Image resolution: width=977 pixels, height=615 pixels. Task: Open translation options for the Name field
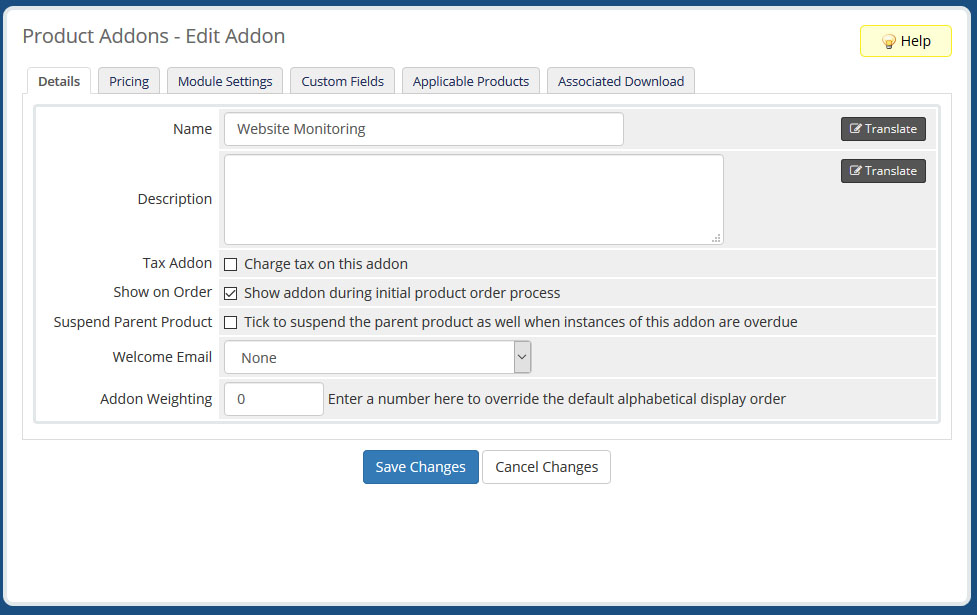pos(882,128)
